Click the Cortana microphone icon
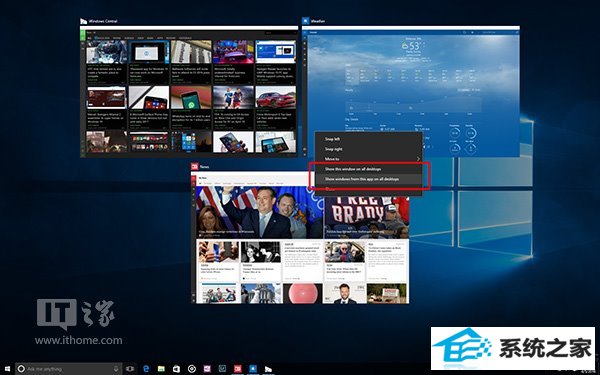 click(x=116, y=369)
